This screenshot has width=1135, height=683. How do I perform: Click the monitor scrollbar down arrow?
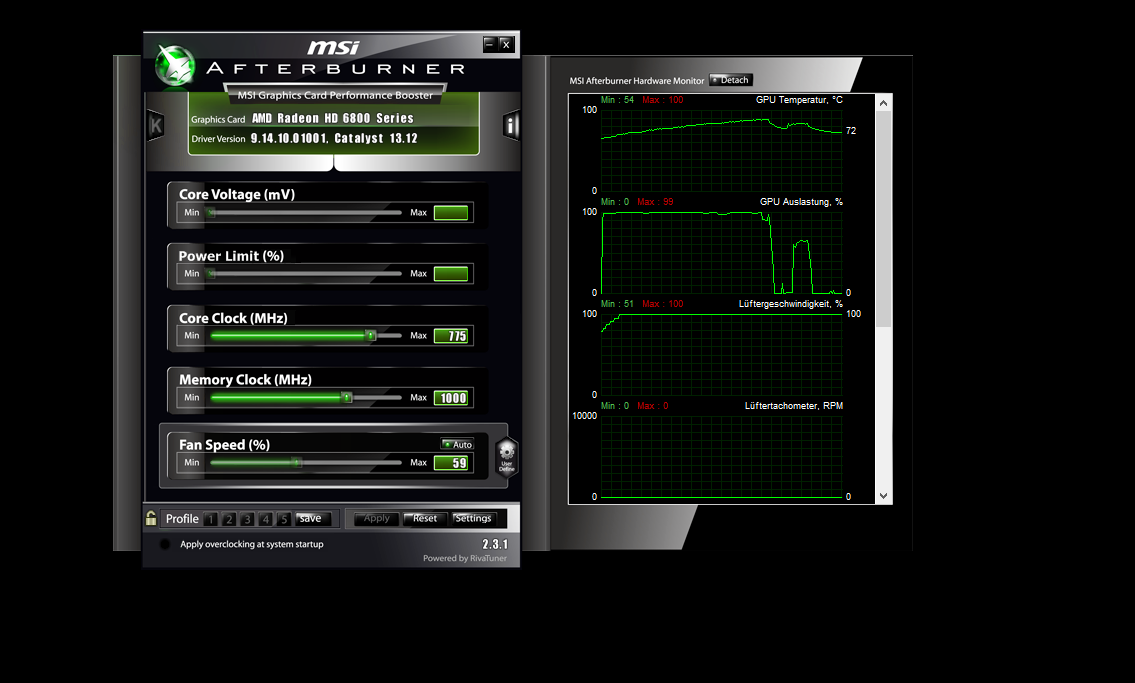pyautogui.click(x=883, y=496)
